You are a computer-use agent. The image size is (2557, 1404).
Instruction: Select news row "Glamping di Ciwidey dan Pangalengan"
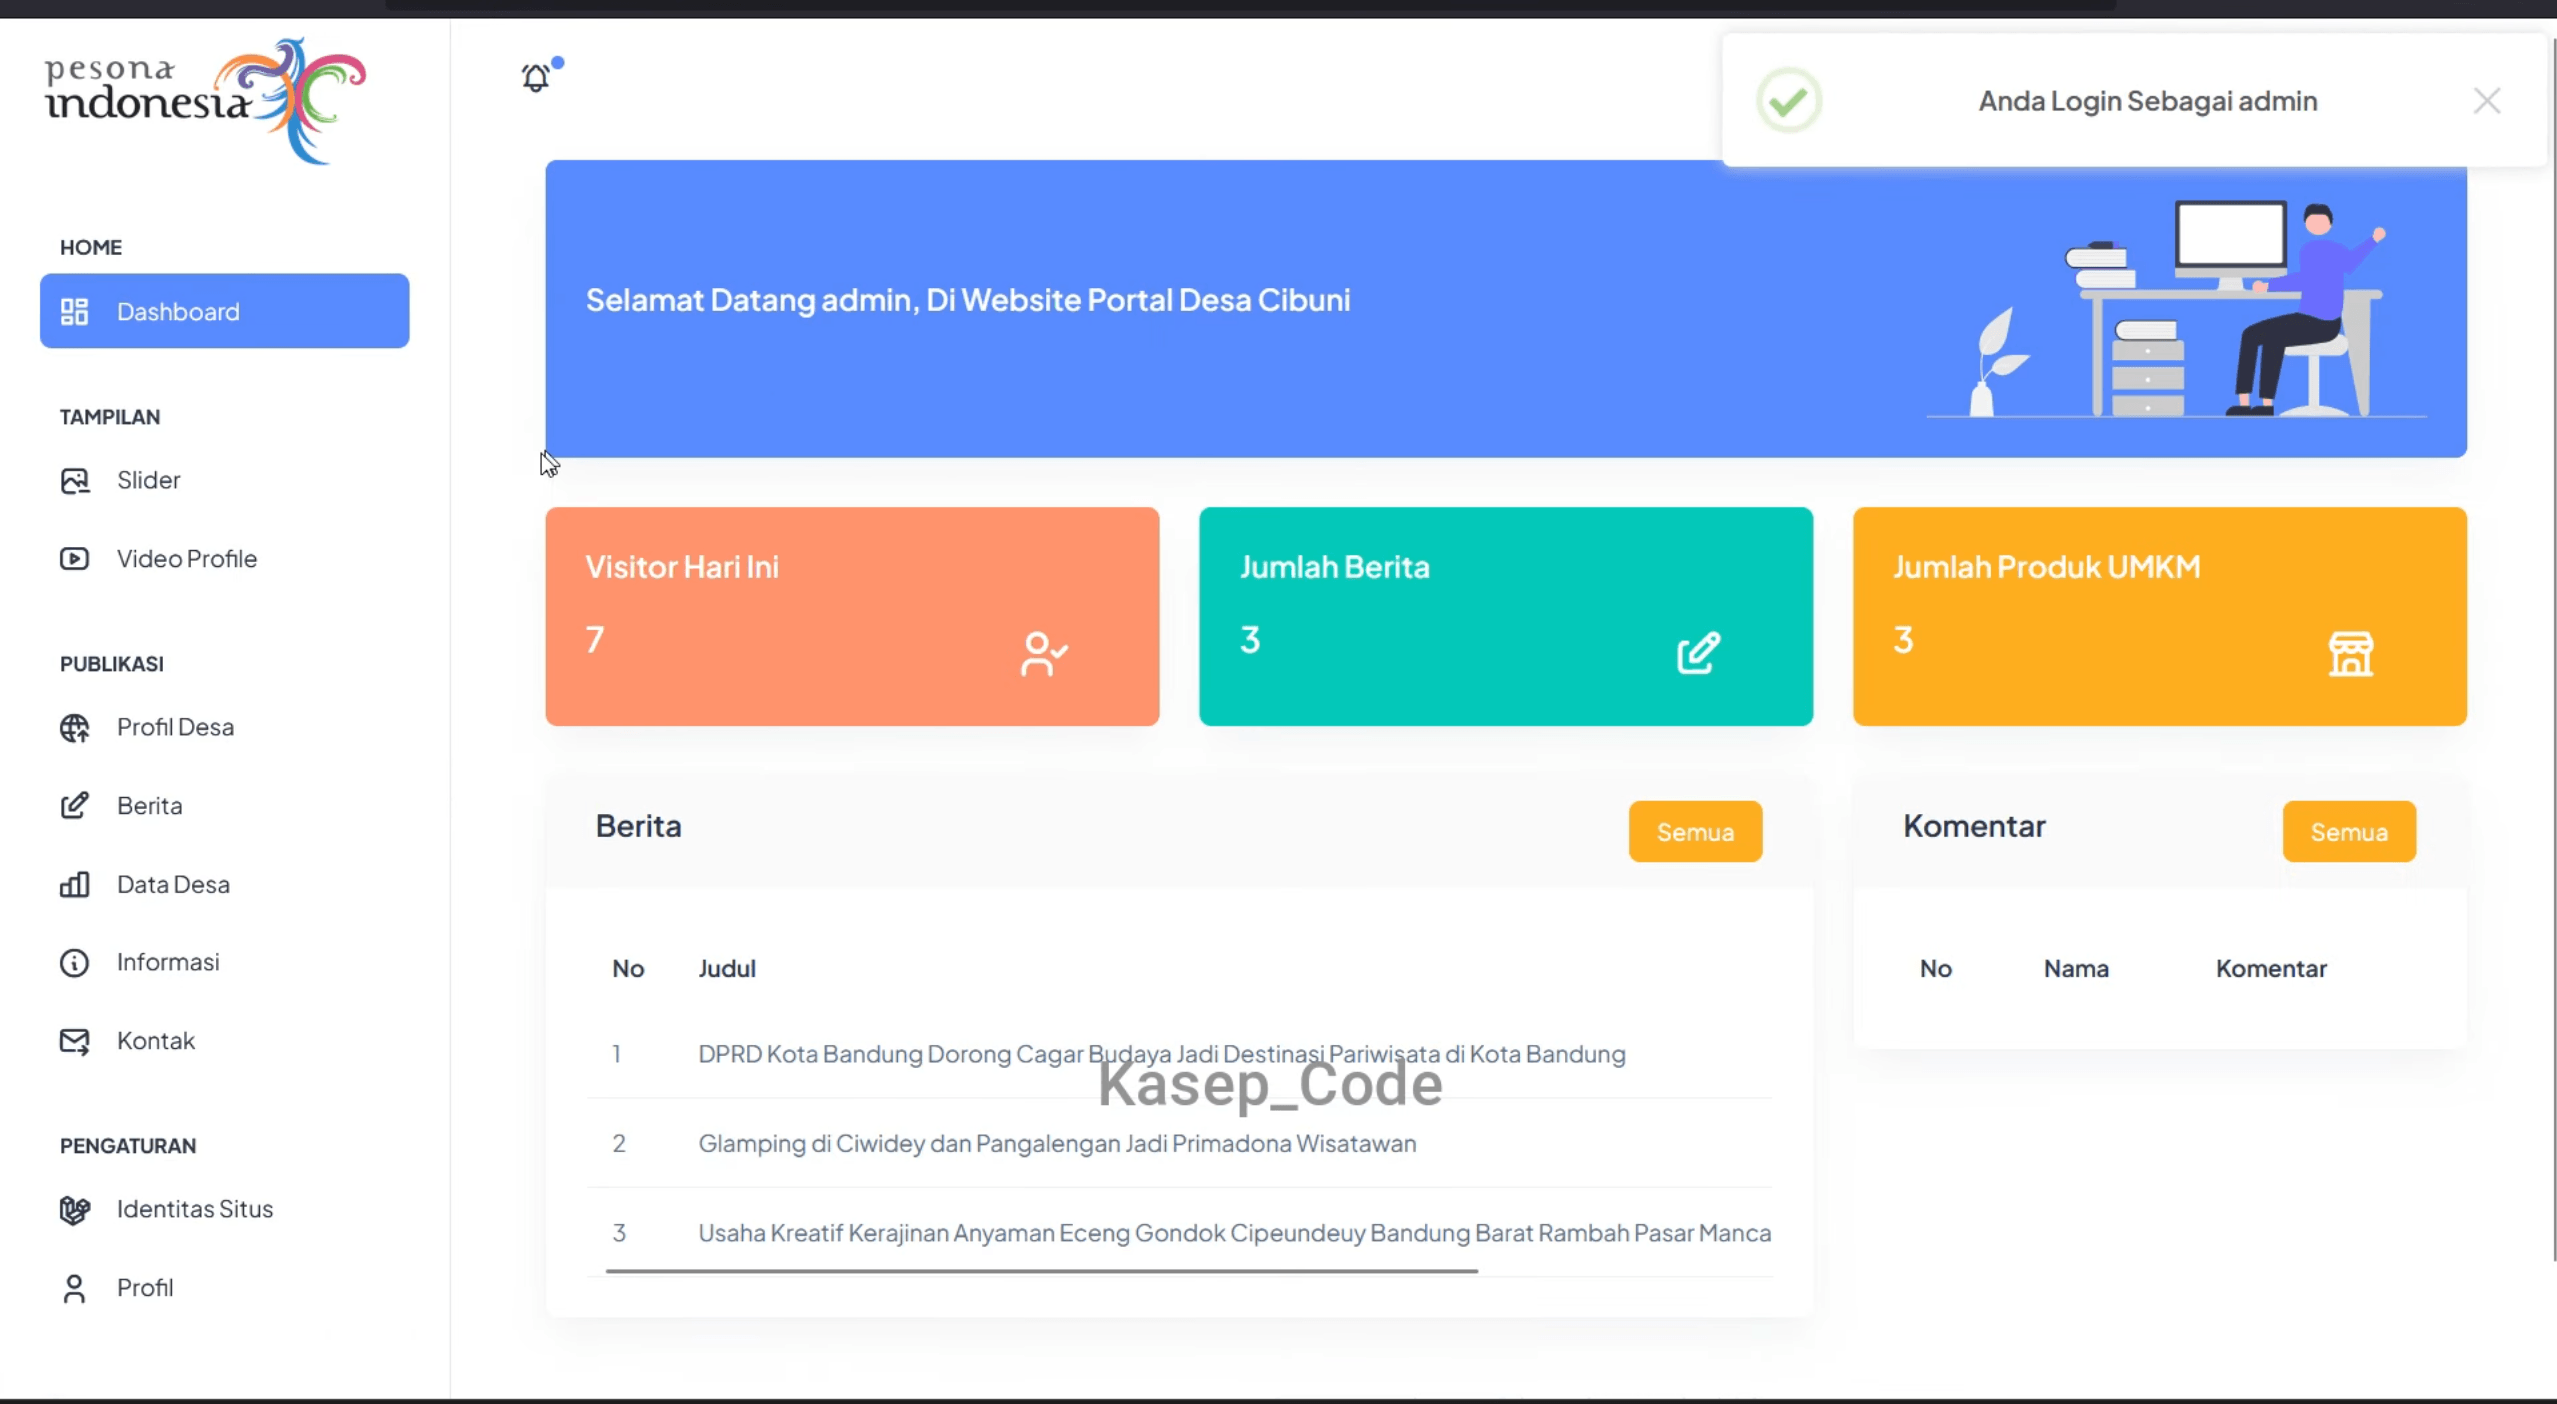click(x=1180, y=1143)
